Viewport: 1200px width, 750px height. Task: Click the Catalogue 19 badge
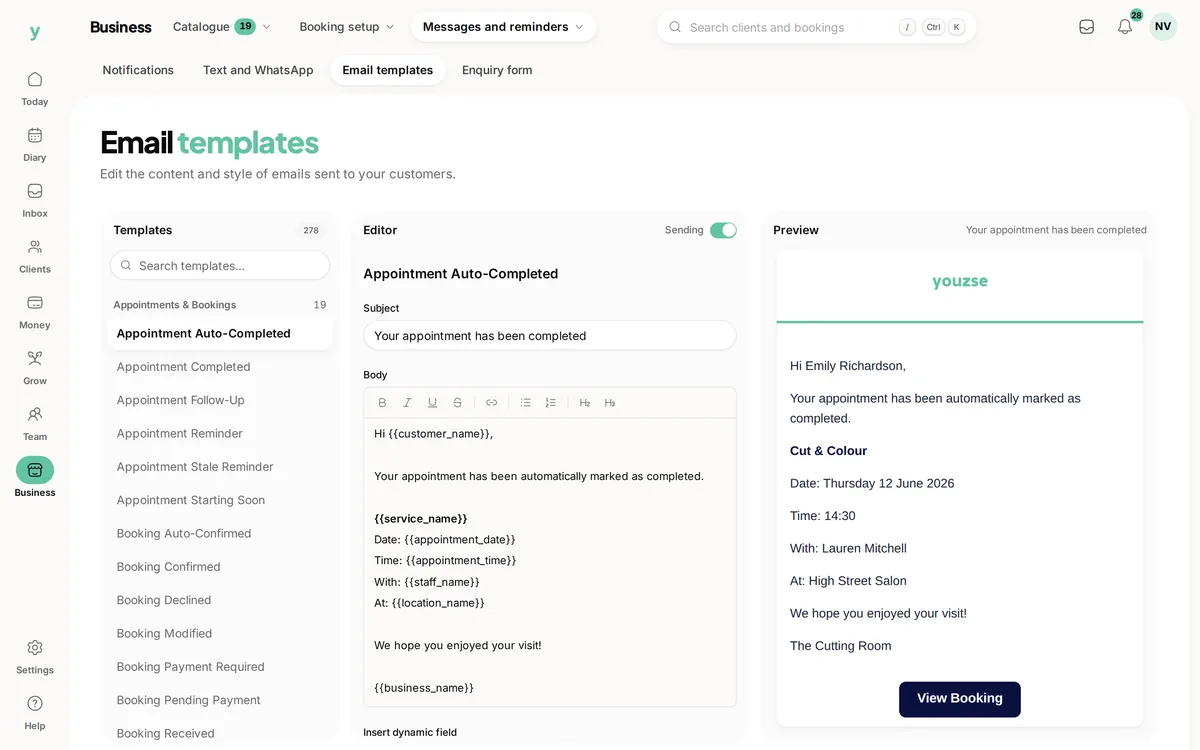point(245,27)
